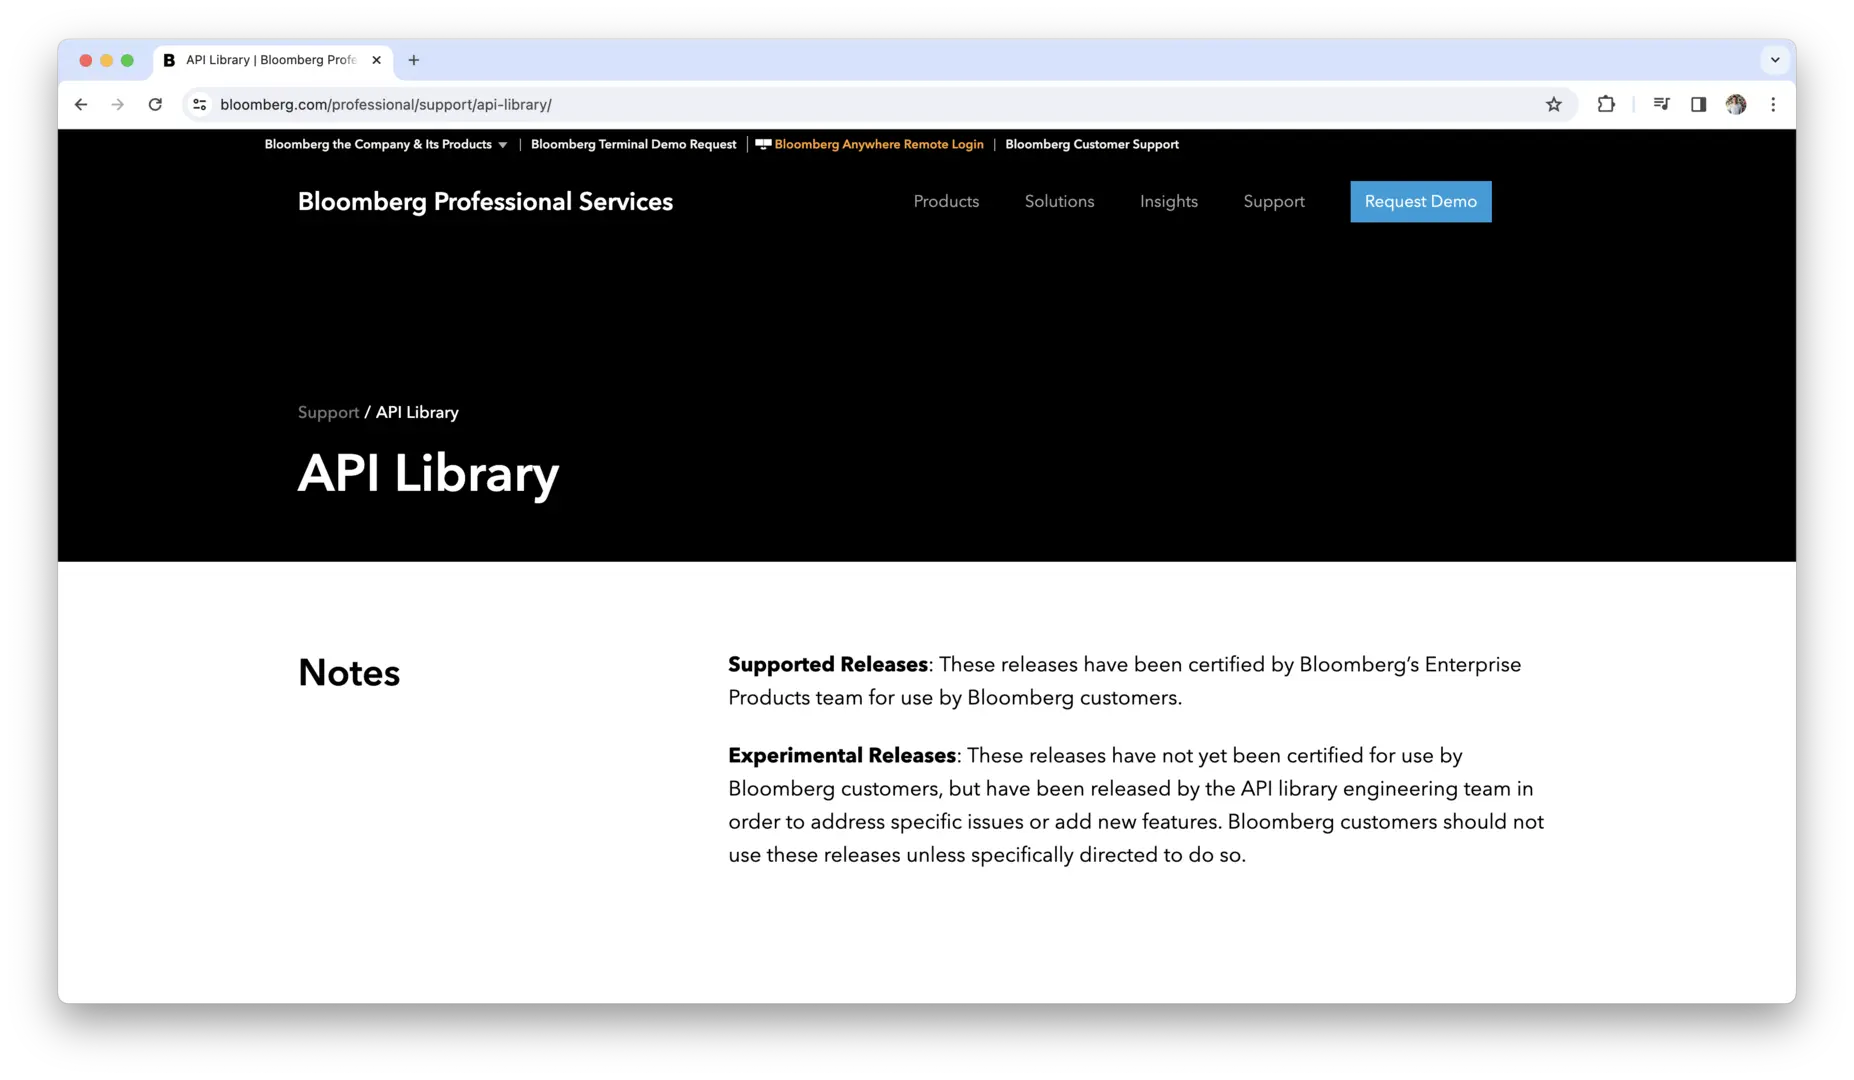Image resolution: width=1854 pixels, height=1080 pixels.
Task: Open Bloomberg Terminal Demo Request link
Action: (633, 144)
